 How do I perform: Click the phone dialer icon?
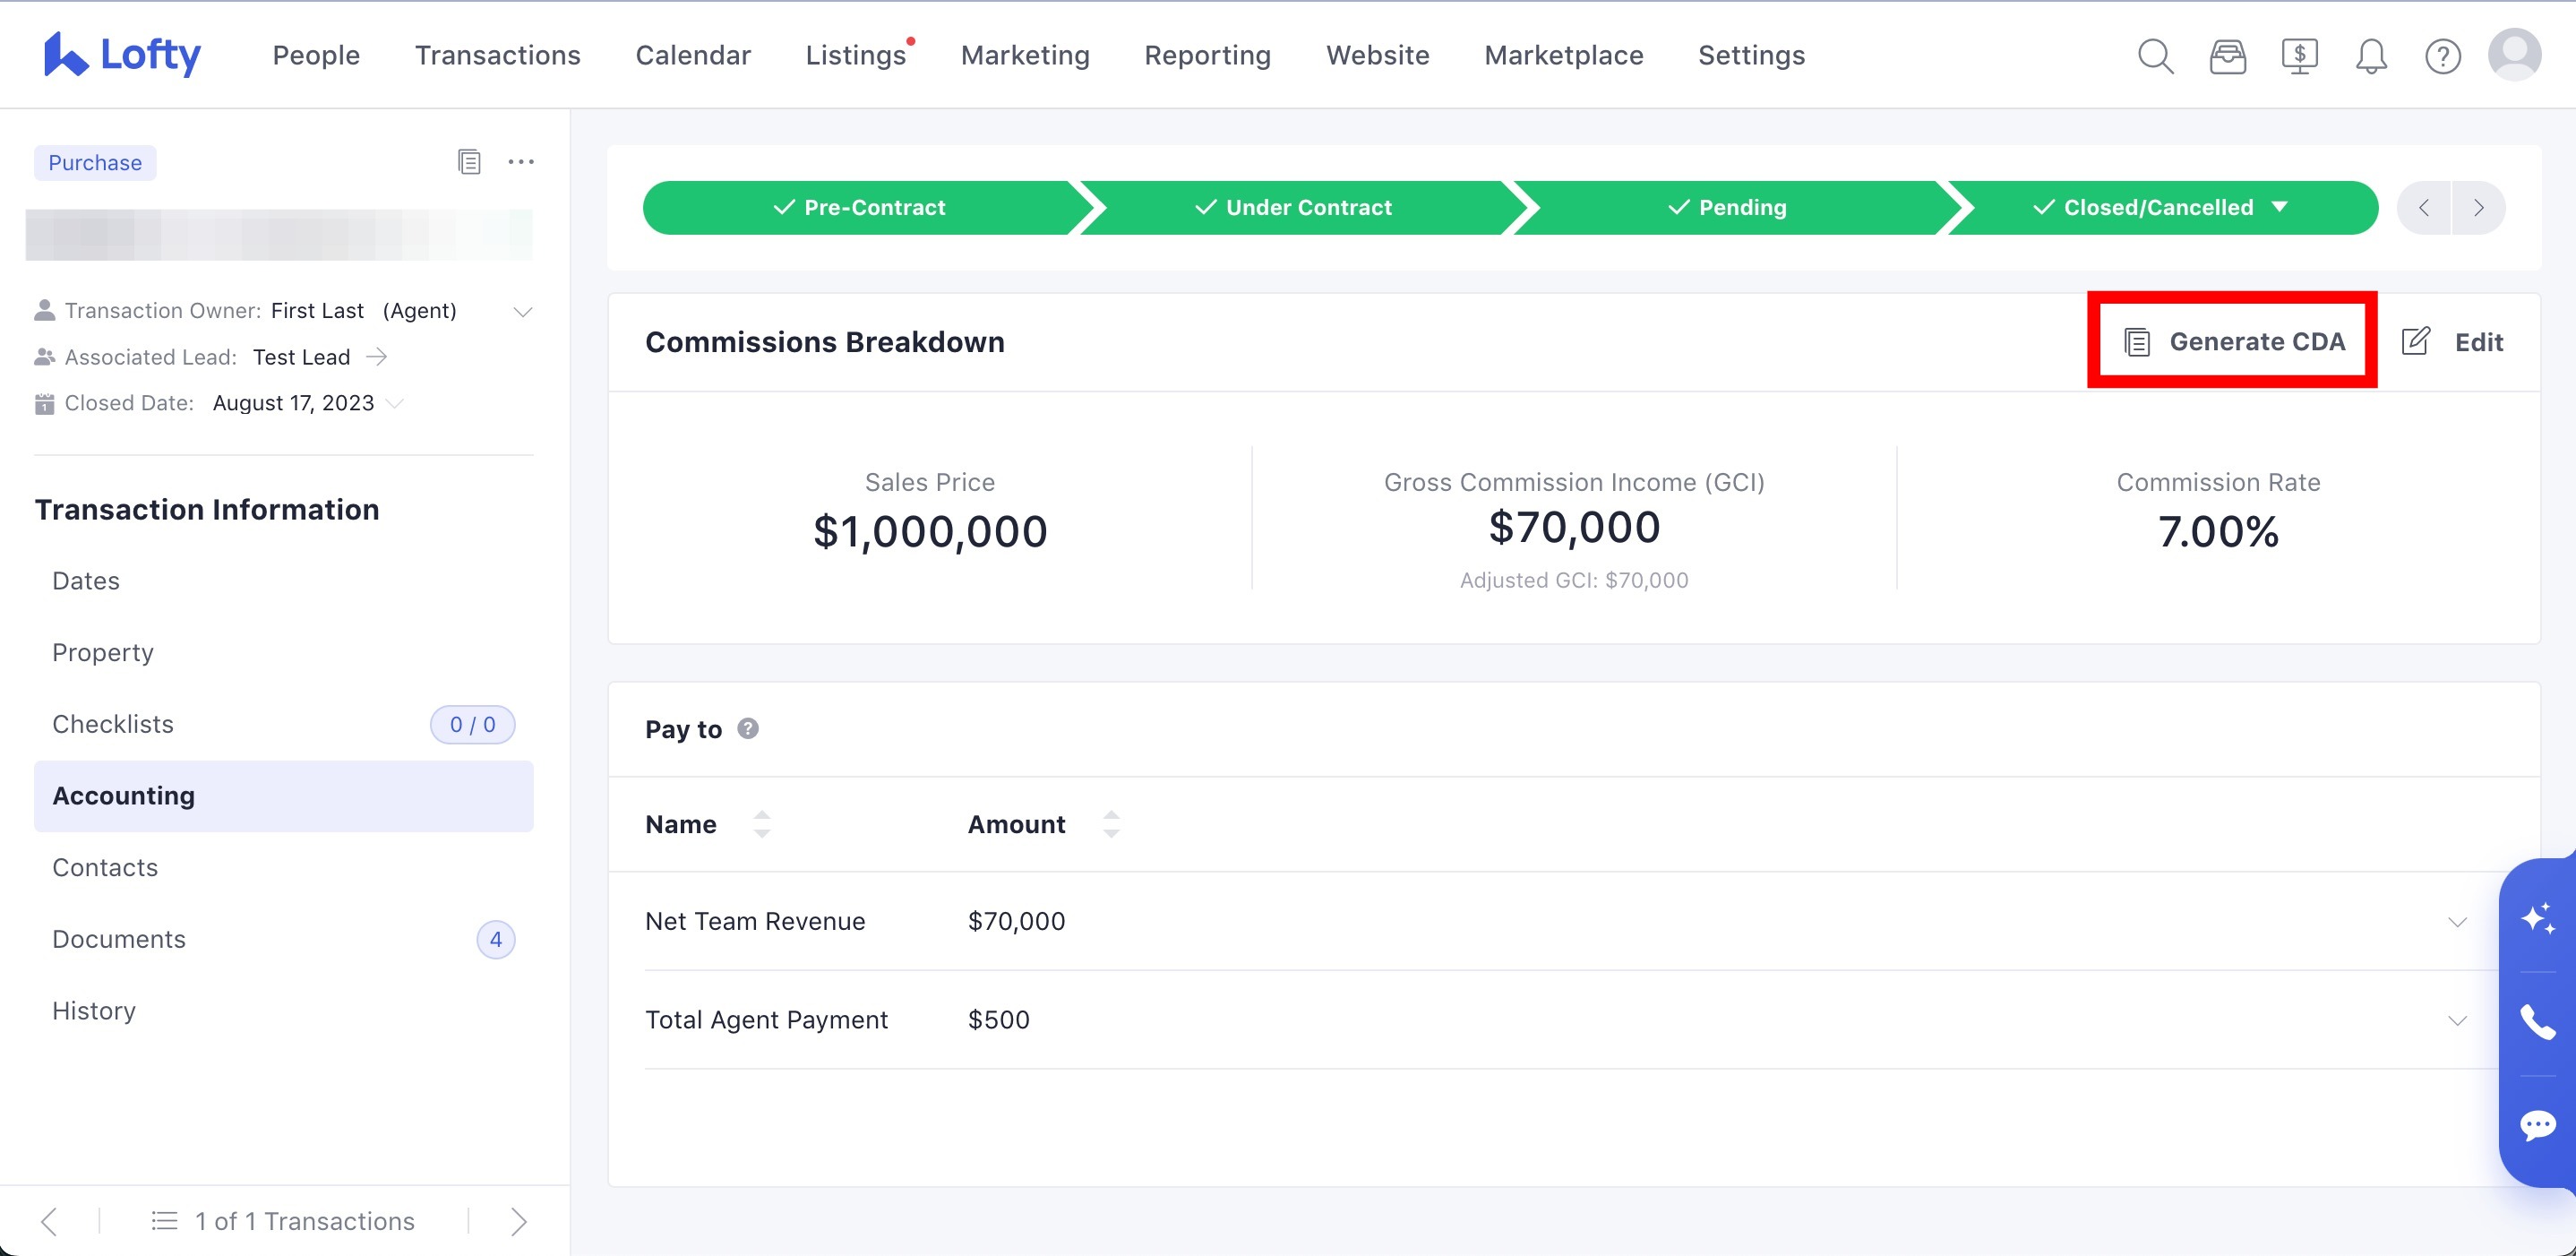point(2538,1022)
